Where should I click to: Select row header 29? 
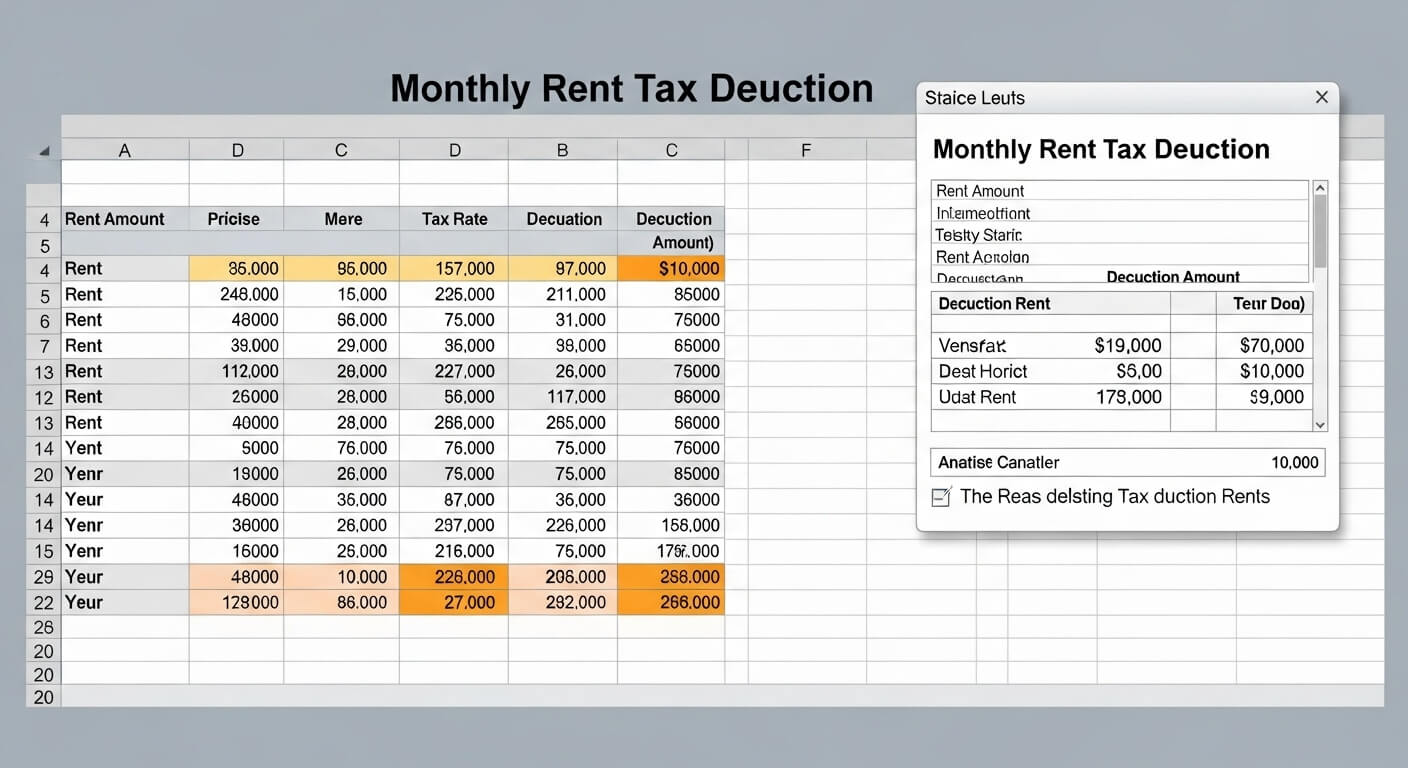pos(44,577)
